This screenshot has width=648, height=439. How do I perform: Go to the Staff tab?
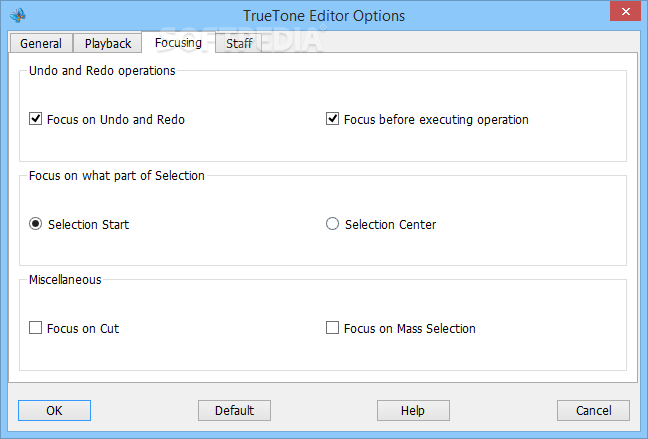pyautogui.click(x=239, y=43)
